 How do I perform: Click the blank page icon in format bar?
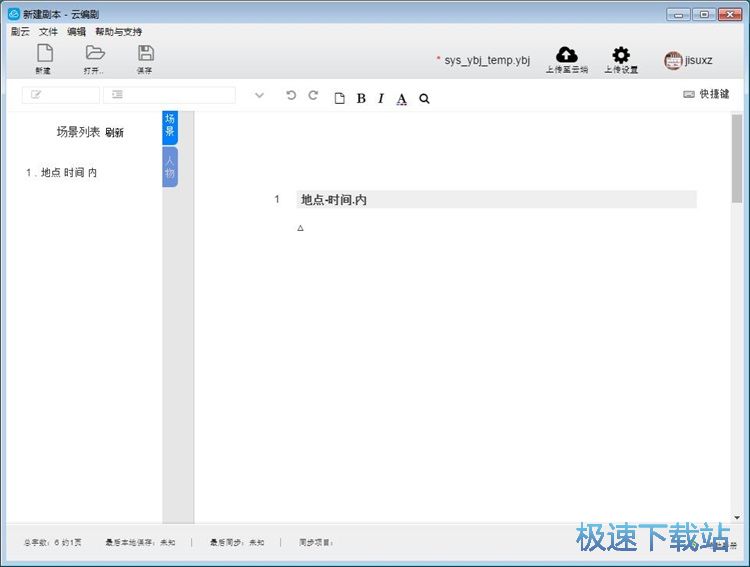pyautogui.click(x=339, y=98)
